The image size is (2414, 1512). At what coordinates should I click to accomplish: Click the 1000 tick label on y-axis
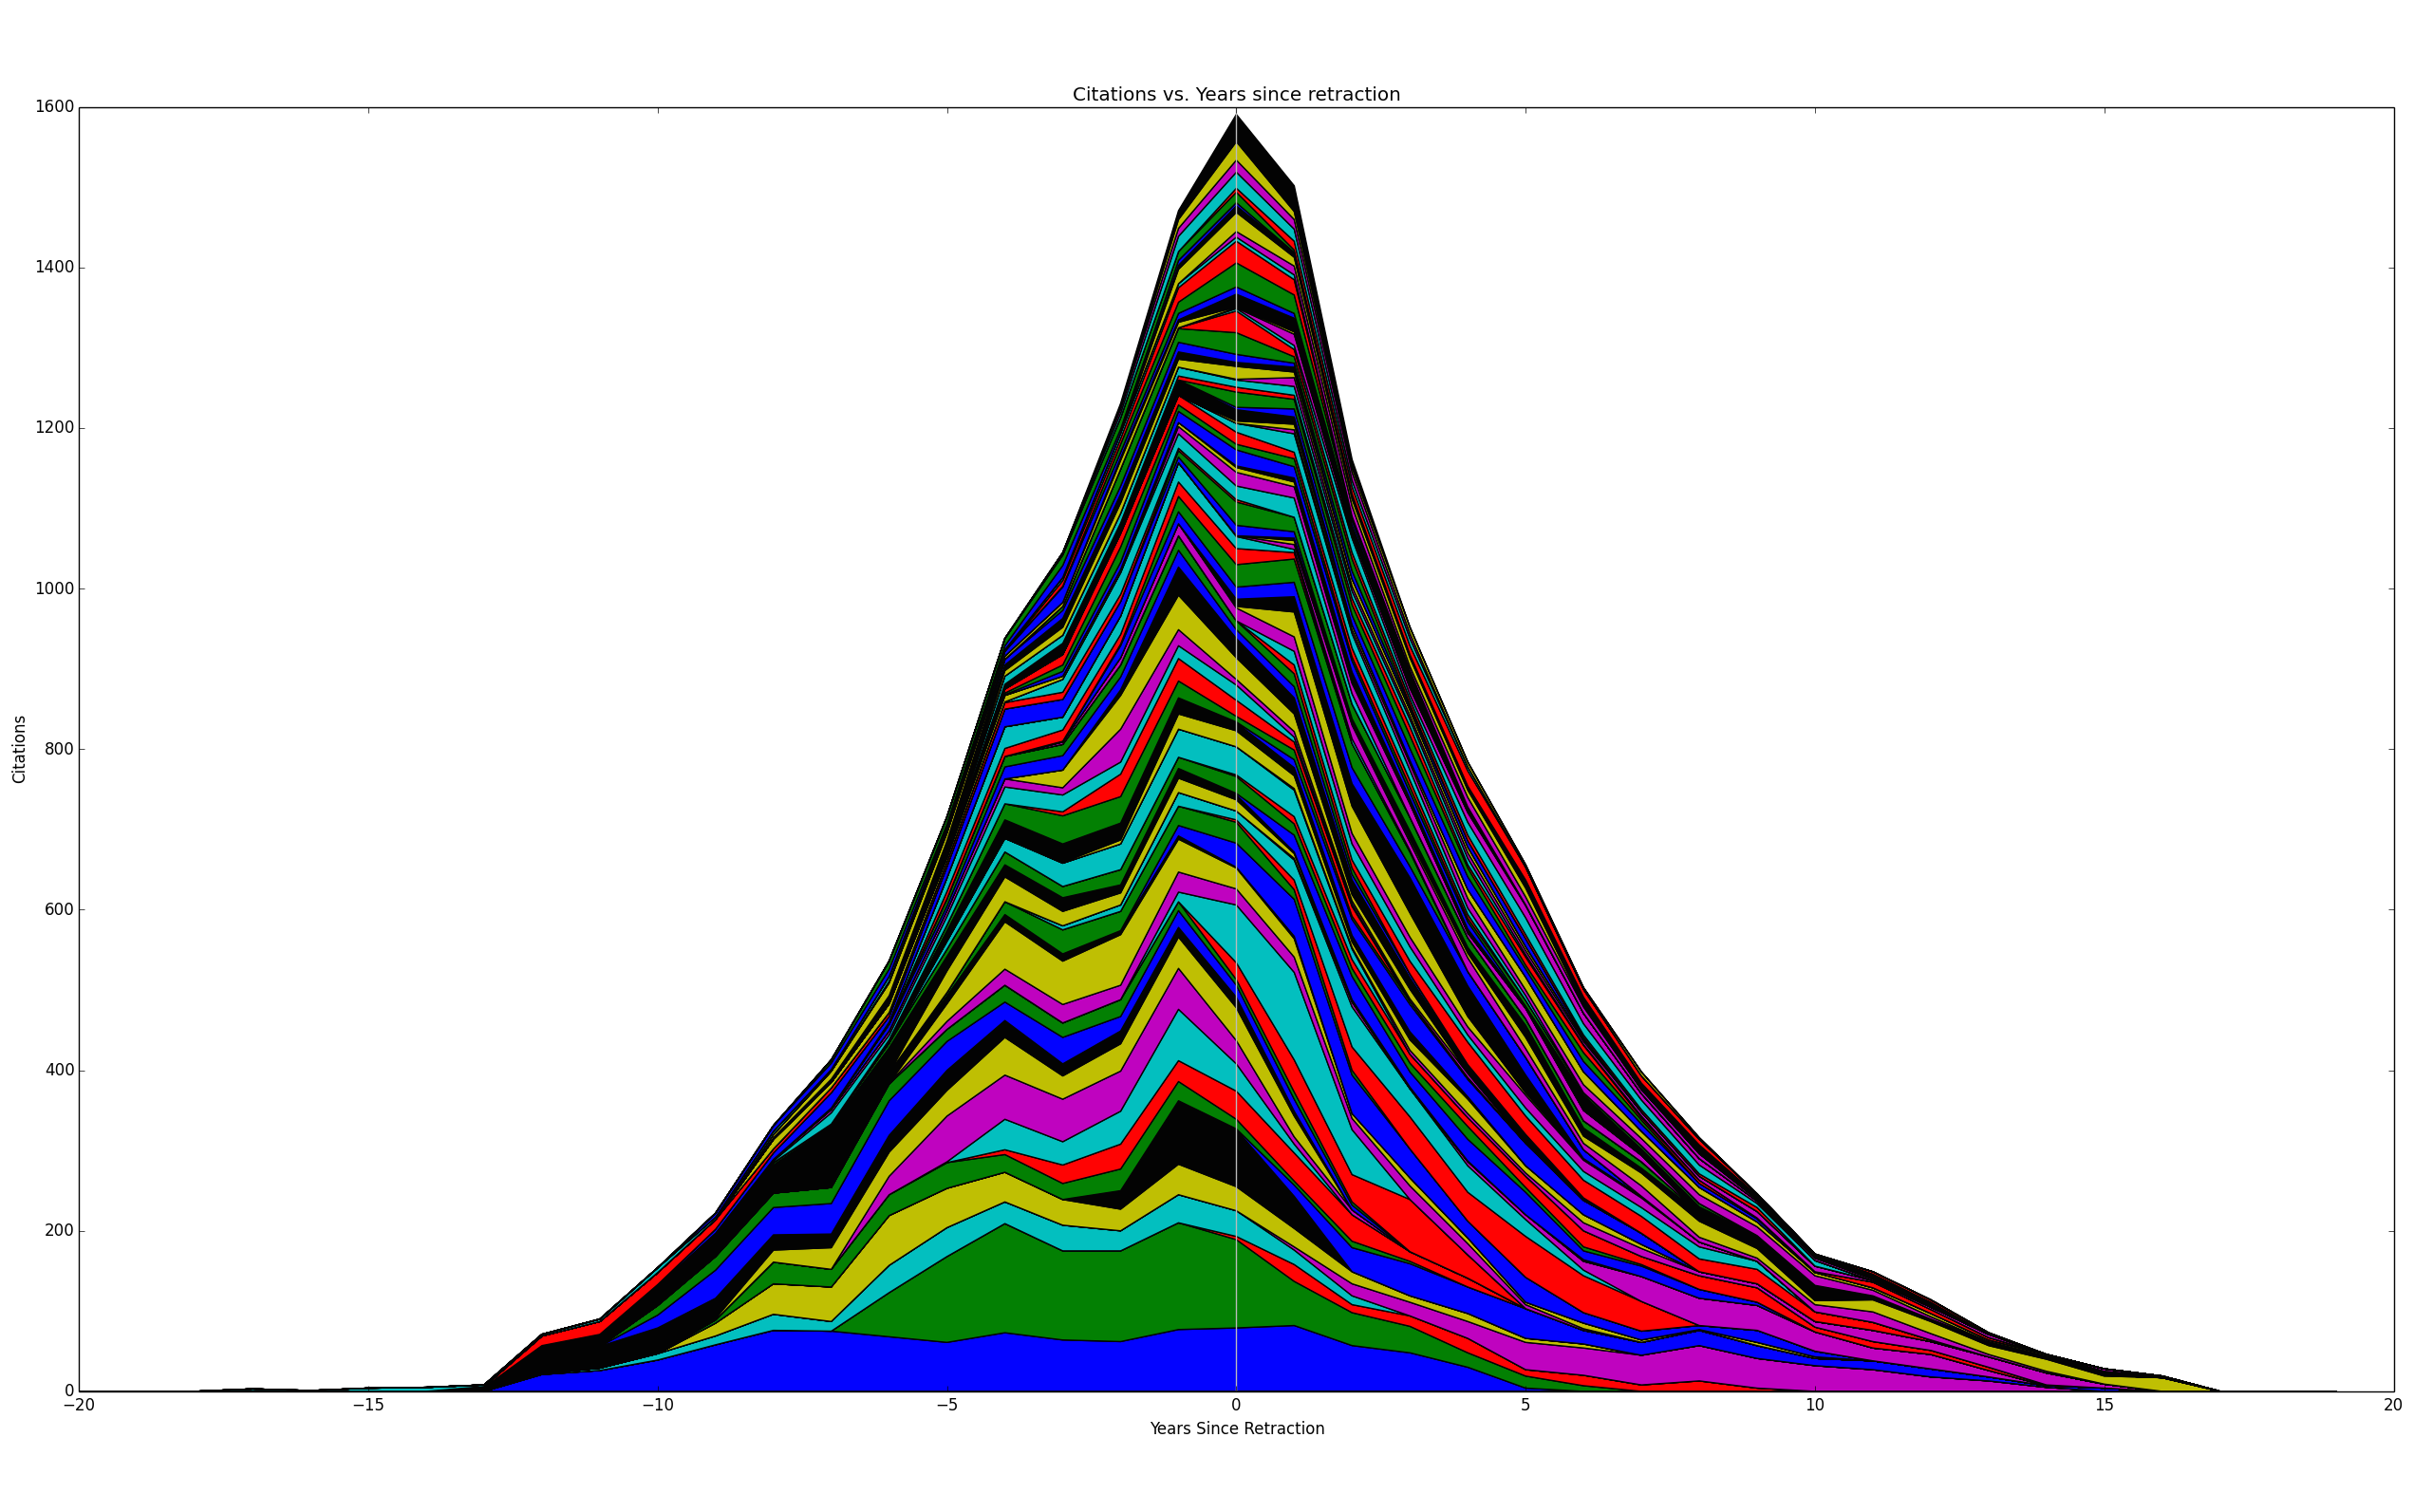pyautogui.click(x=55, y=589)
